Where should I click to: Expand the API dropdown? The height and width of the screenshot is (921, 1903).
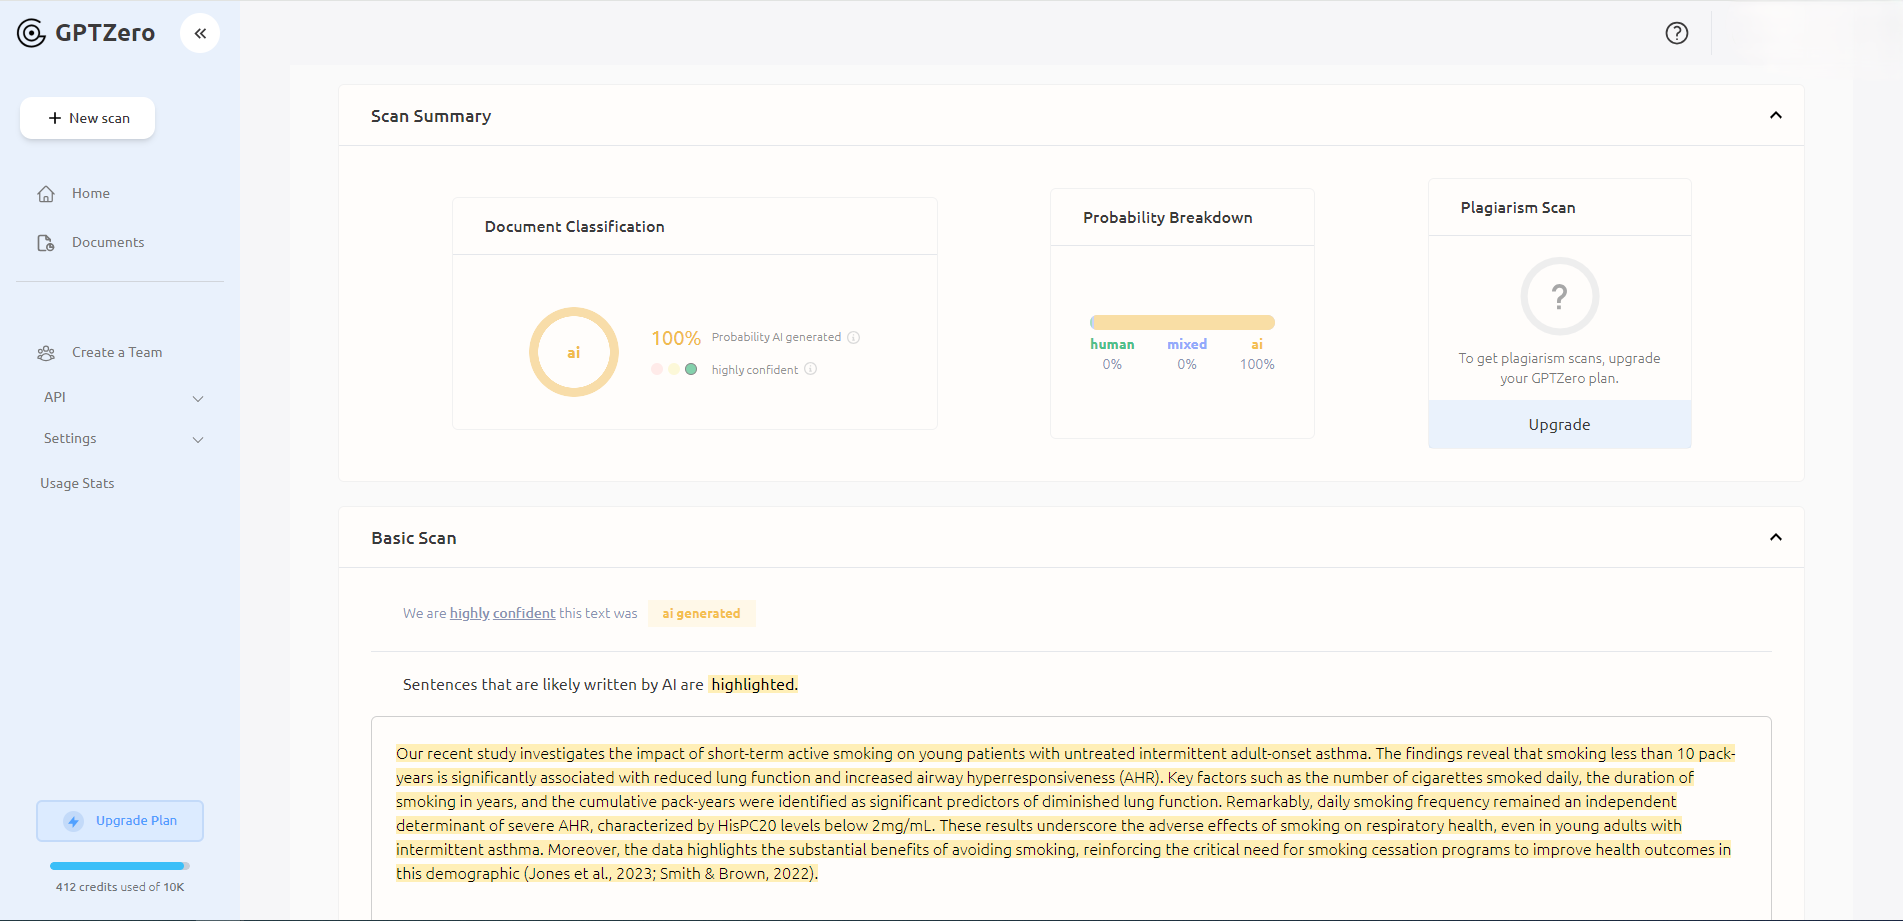pos(198,397)
